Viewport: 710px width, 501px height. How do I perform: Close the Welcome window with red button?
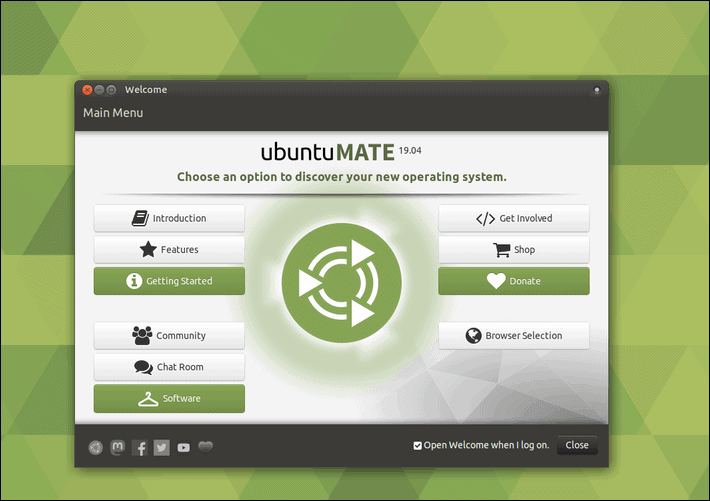point(87,90)
